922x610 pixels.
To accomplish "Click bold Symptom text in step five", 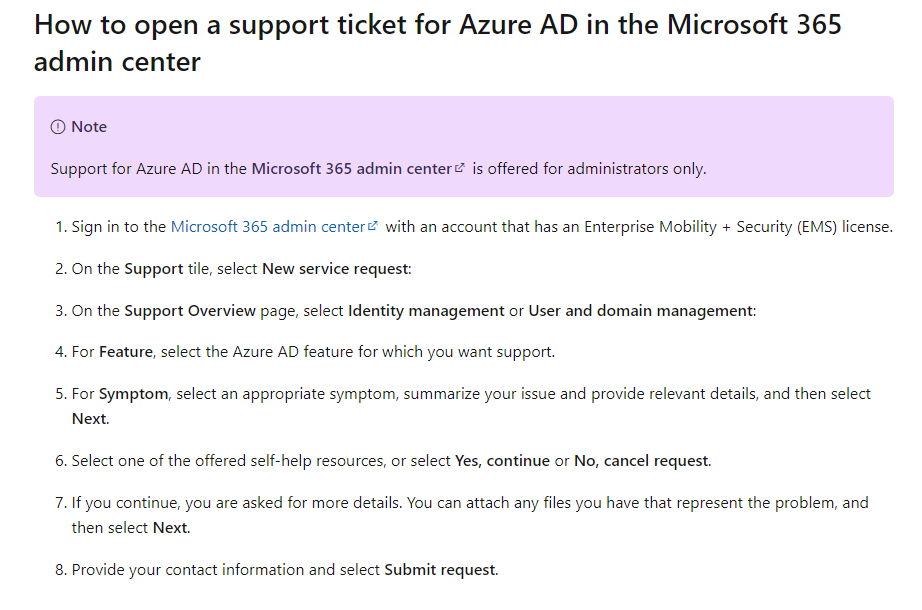I will click(133, 394).
